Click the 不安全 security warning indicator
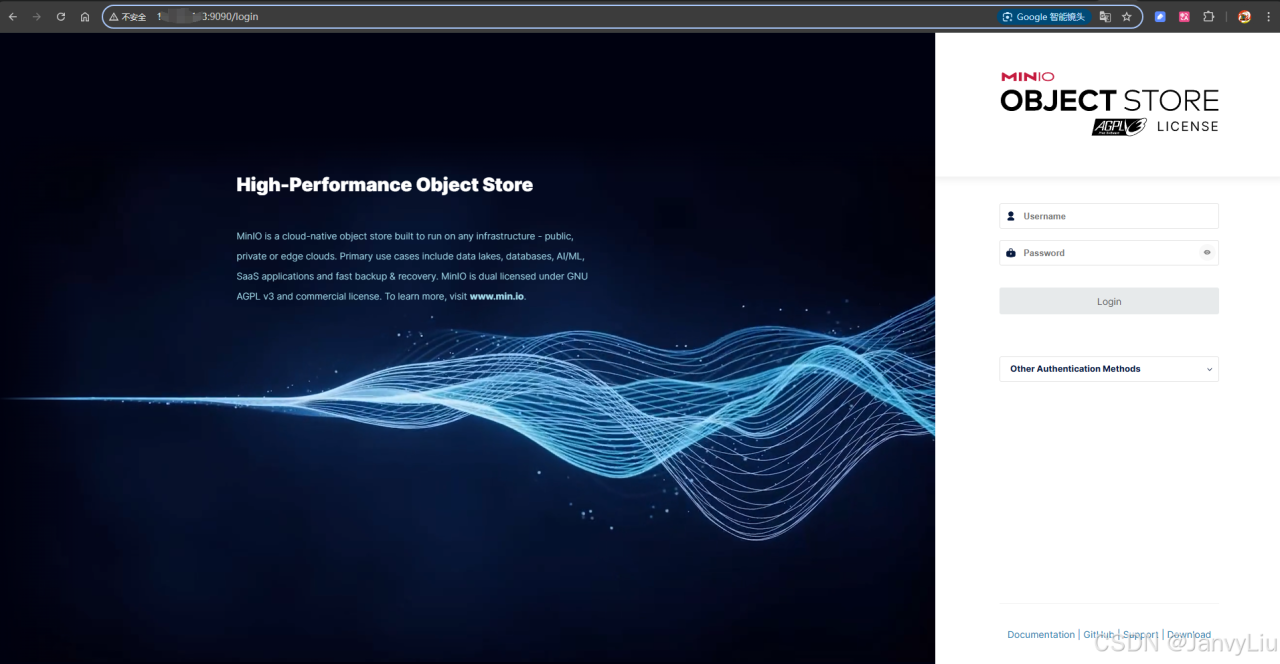1280x664 pixels. click(x=127, y=17)
